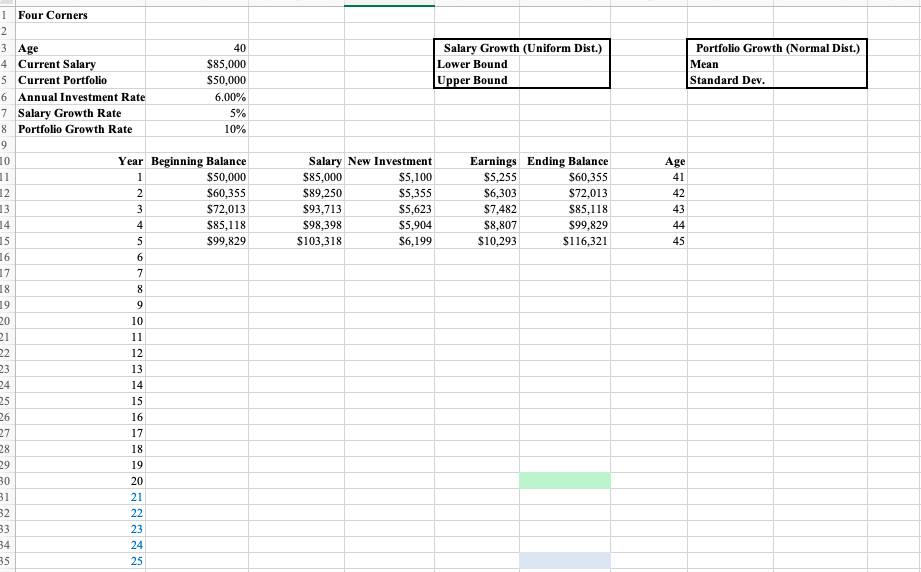Select the 5% salary growth value

pyautogui.click(x=197, y=113)
